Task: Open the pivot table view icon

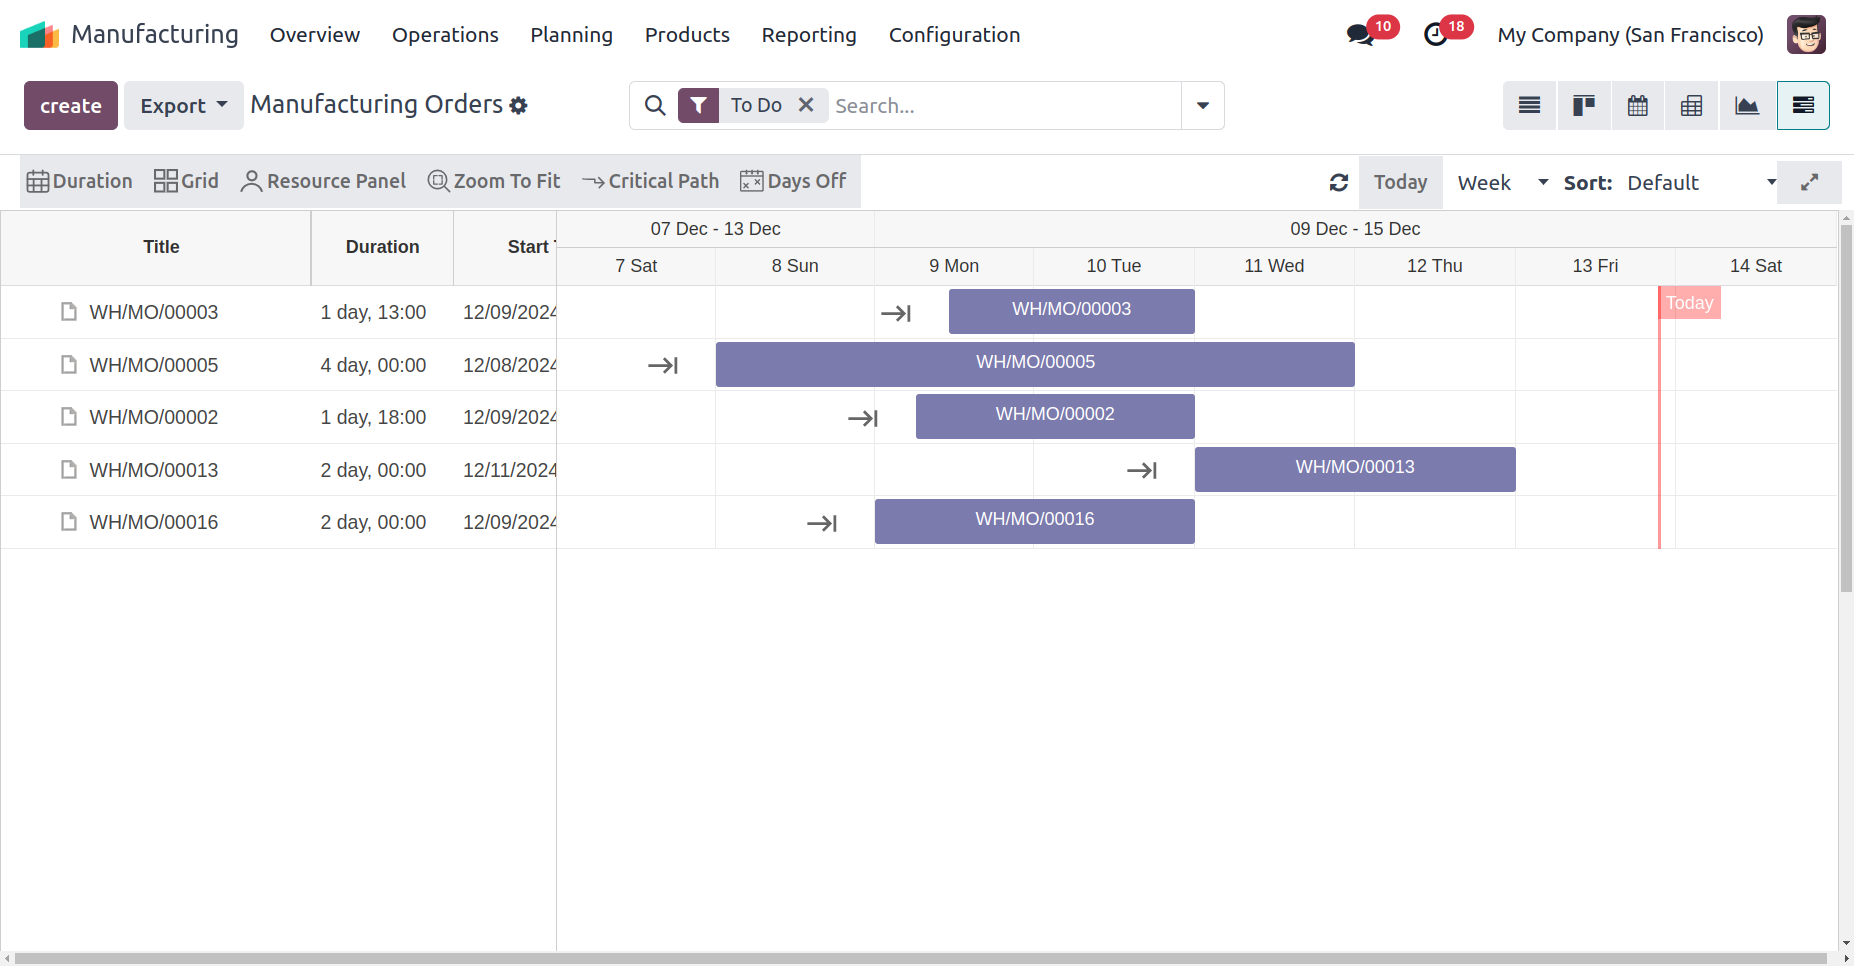Action: click(x=1691, y=106)
